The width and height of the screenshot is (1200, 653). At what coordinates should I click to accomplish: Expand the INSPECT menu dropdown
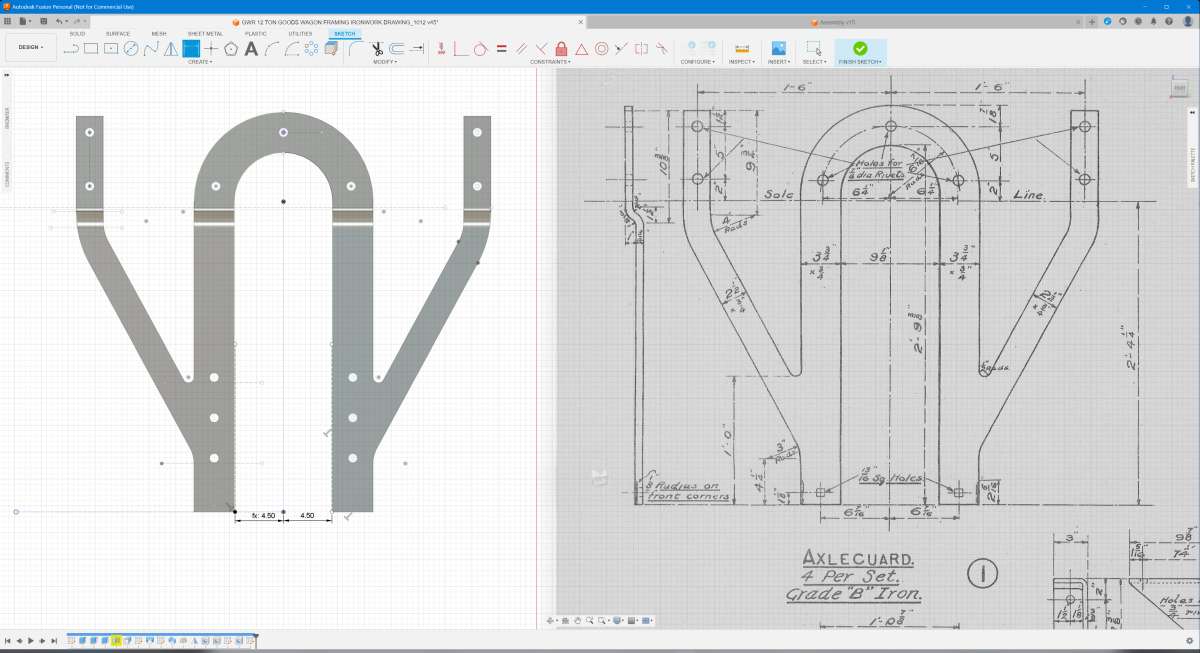[x=741, y=62]
